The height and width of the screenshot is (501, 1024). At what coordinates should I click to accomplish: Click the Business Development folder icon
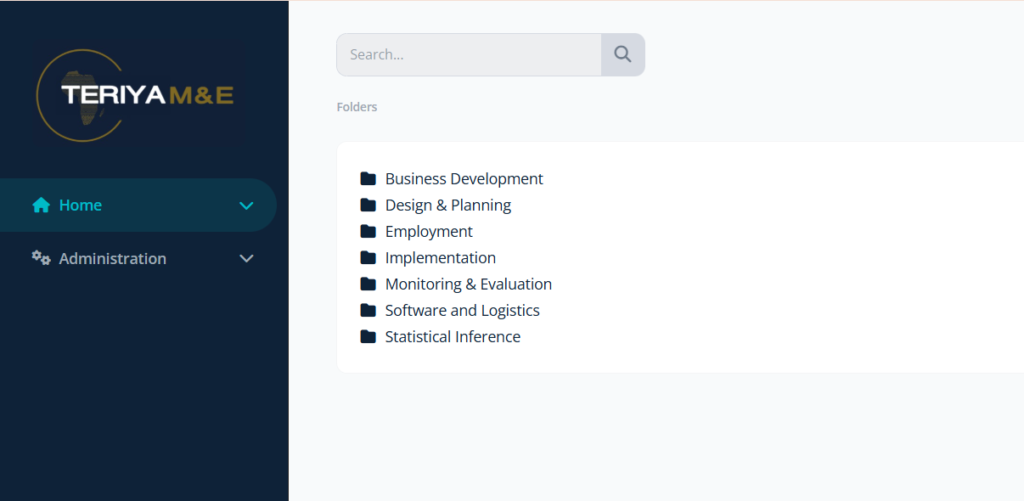click(368, 178)
